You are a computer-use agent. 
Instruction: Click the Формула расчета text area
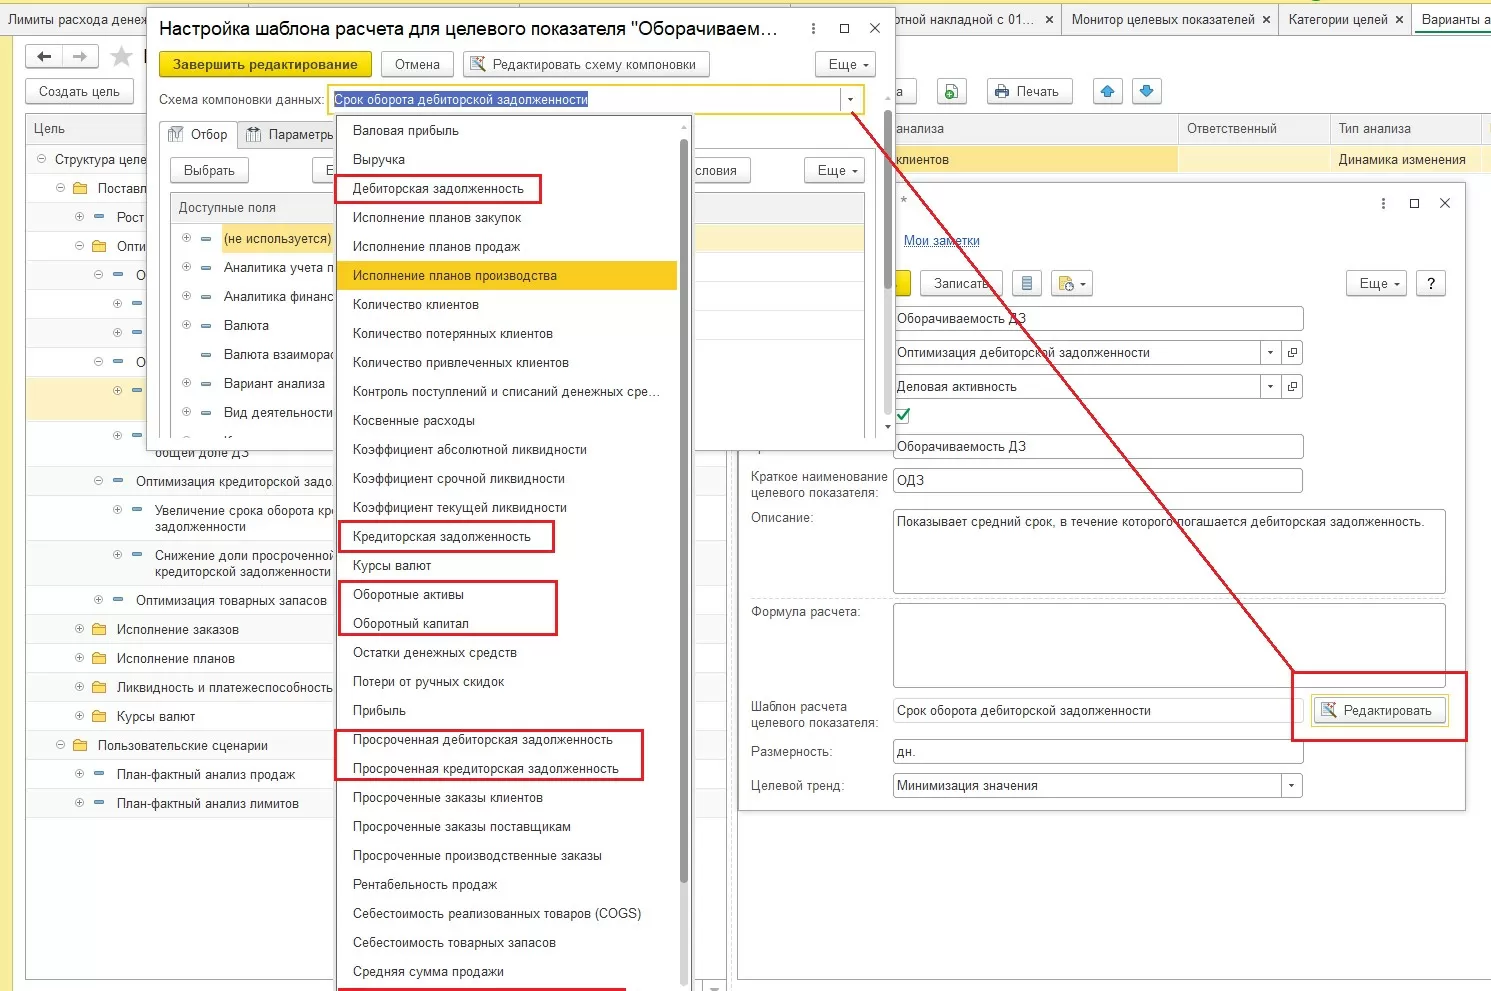pos(1169,644)
